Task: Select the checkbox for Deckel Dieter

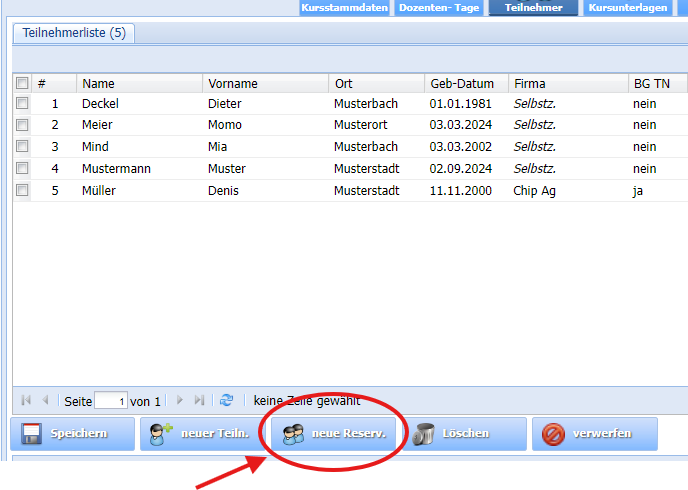Action: (22, 103)
